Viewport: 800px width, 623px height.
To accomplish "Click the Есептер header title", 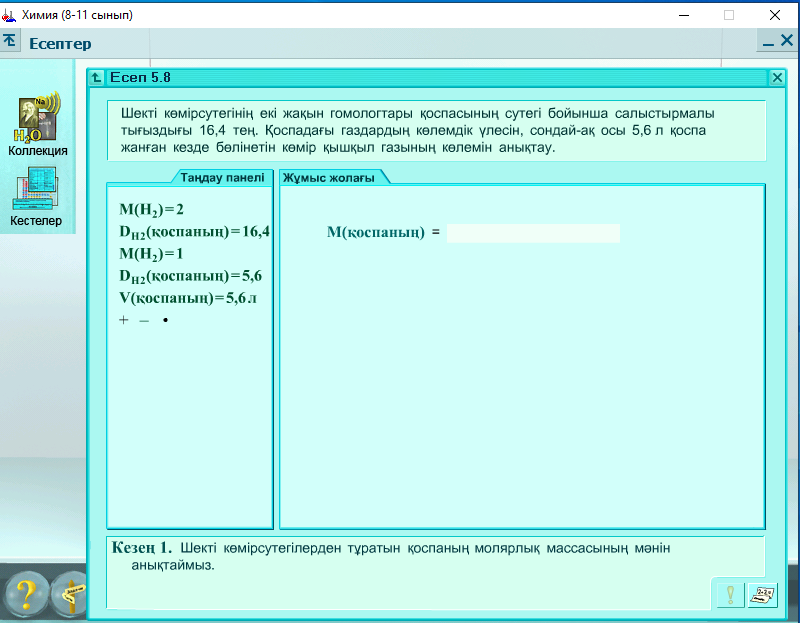I will coord(60,43).
